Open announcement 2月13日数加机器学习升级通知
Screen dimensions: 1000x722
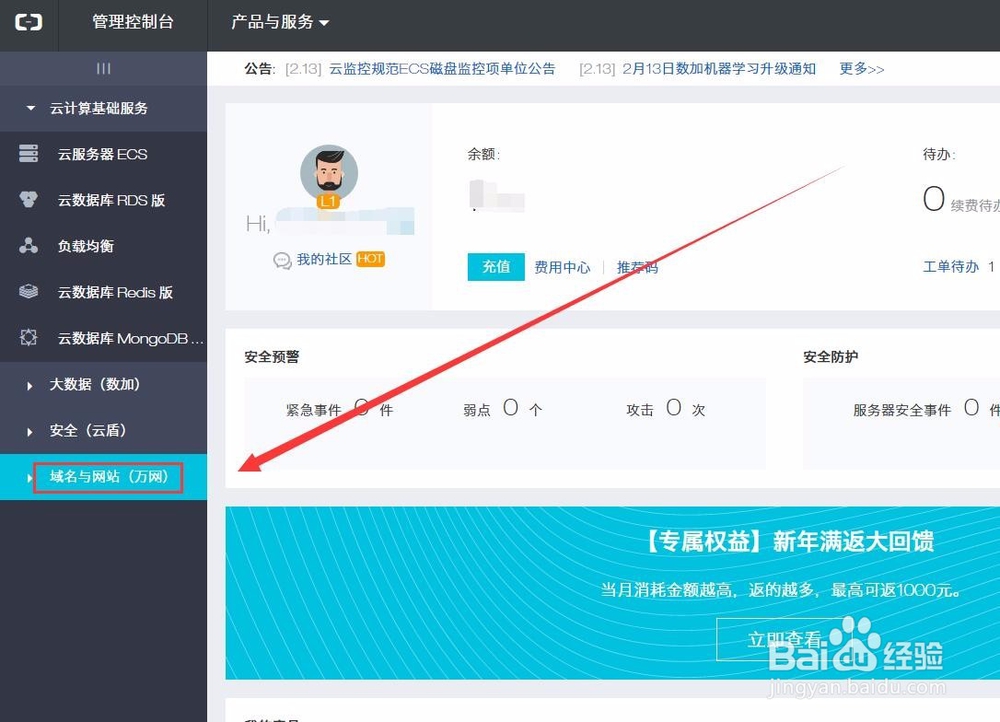pyautogui.click(x=719, y=69)
